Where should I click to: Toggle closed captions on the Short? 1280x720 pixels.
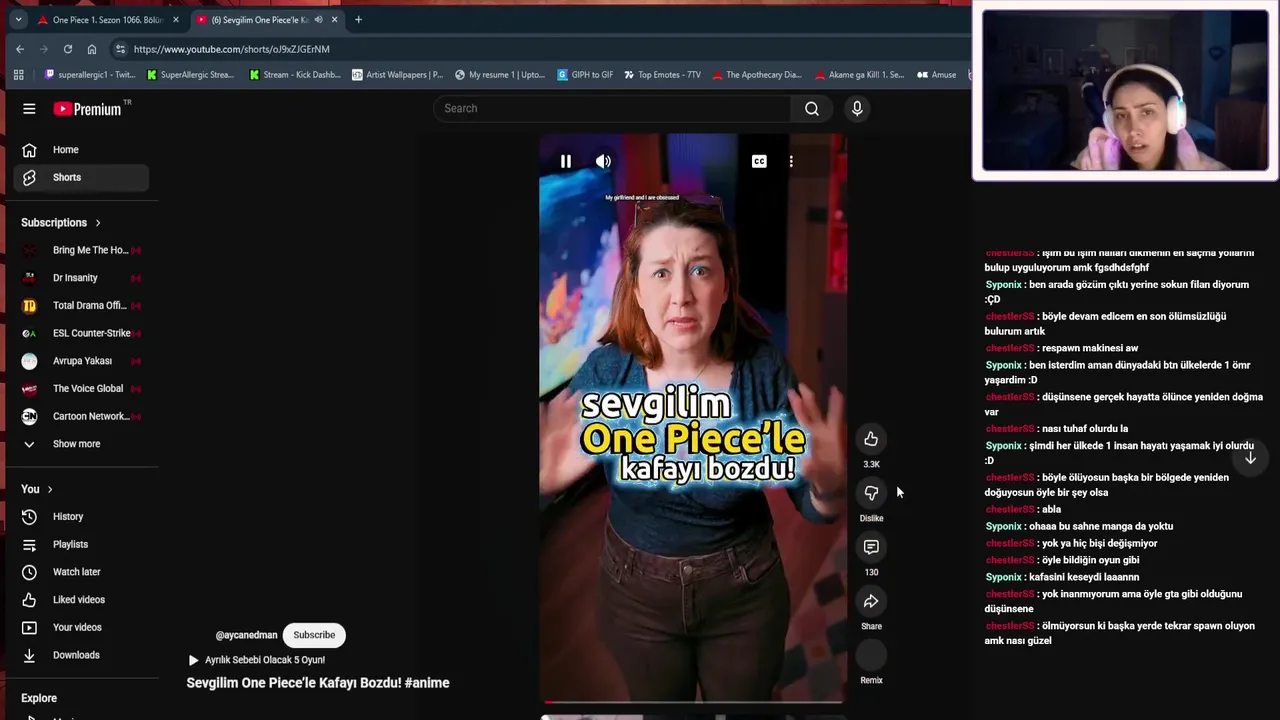[x=759, y=161]
